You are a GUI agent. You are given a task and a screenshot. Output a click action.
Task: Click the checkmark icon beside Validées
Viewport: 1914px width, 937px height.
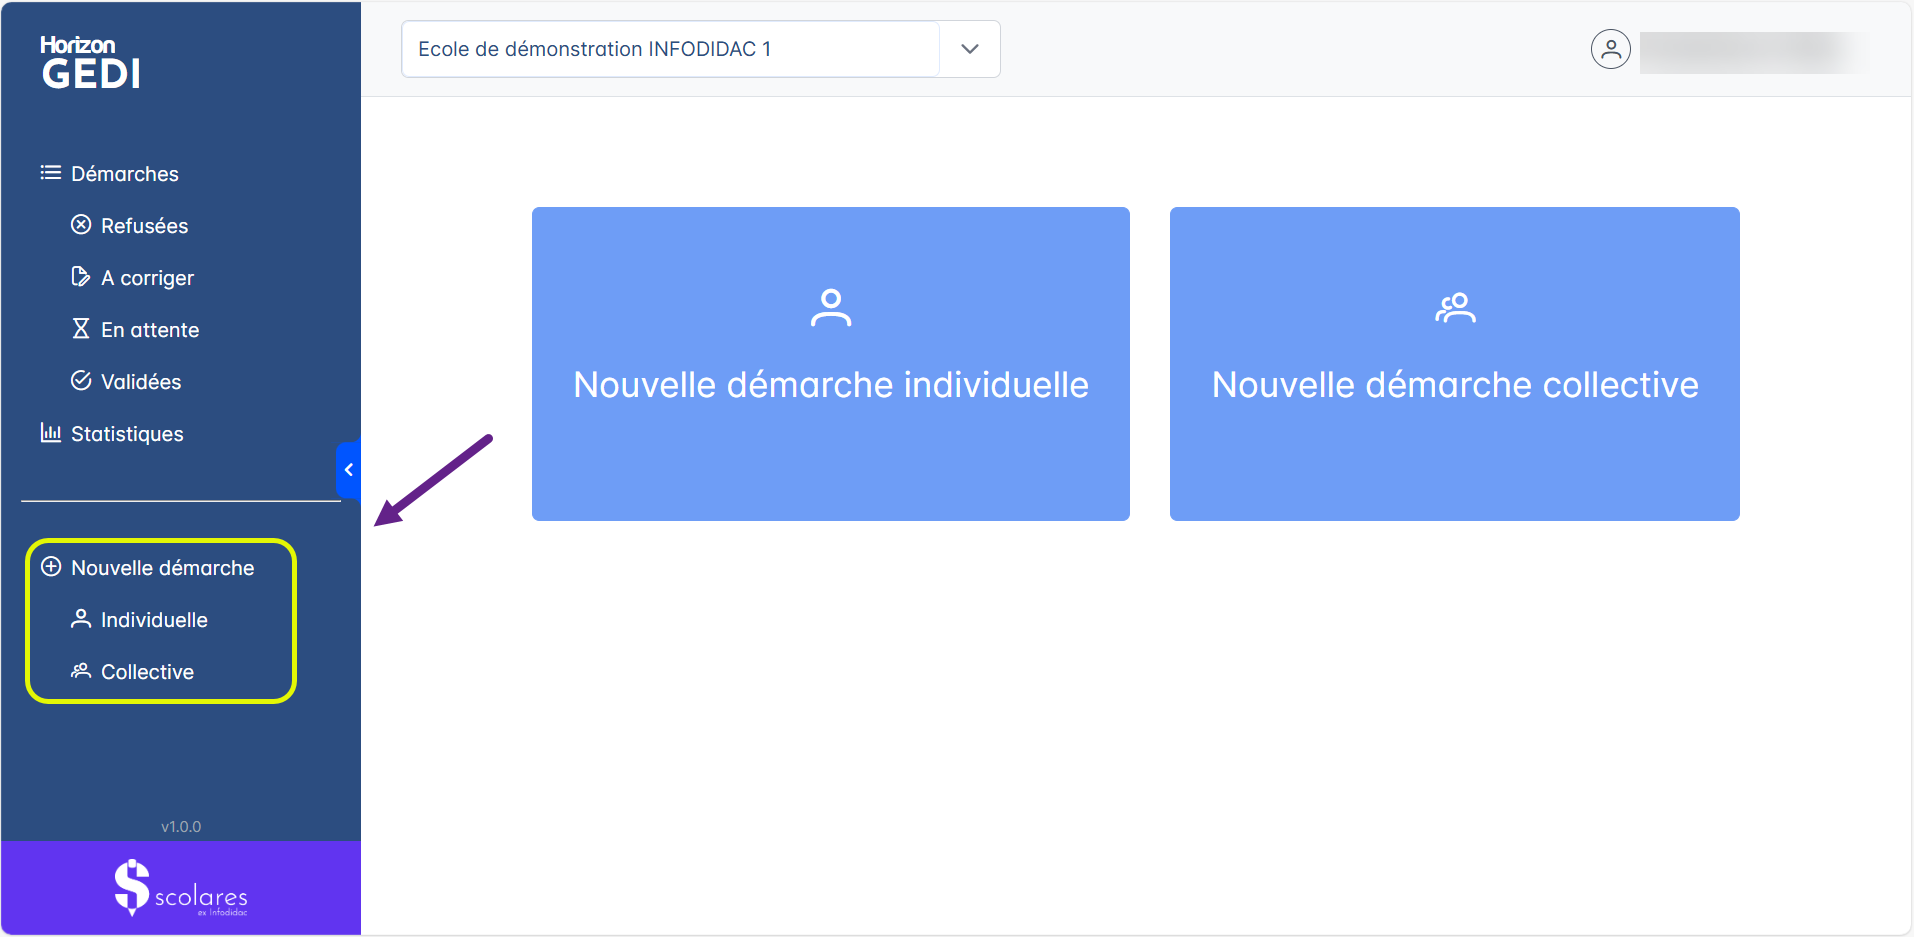pyautogui.click(x=81, y=381)
